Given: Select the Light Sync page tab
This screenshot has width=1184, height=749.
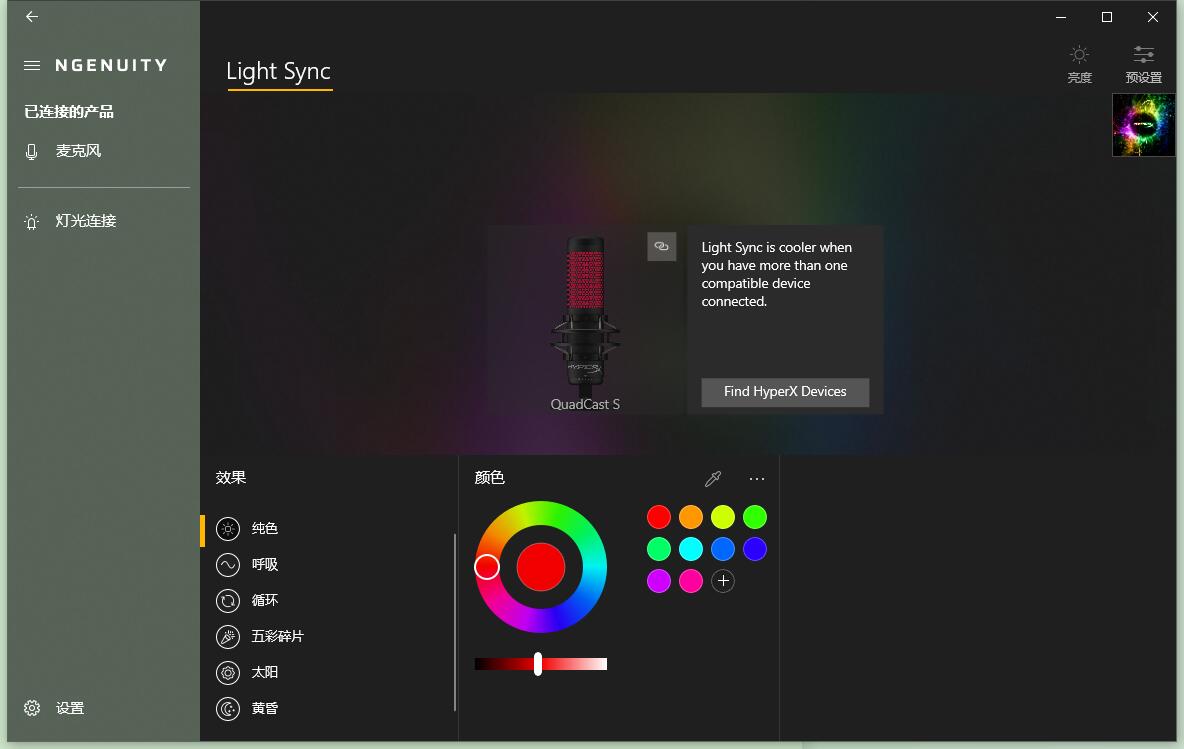Looking at the screenshot, I should point(279,72).
